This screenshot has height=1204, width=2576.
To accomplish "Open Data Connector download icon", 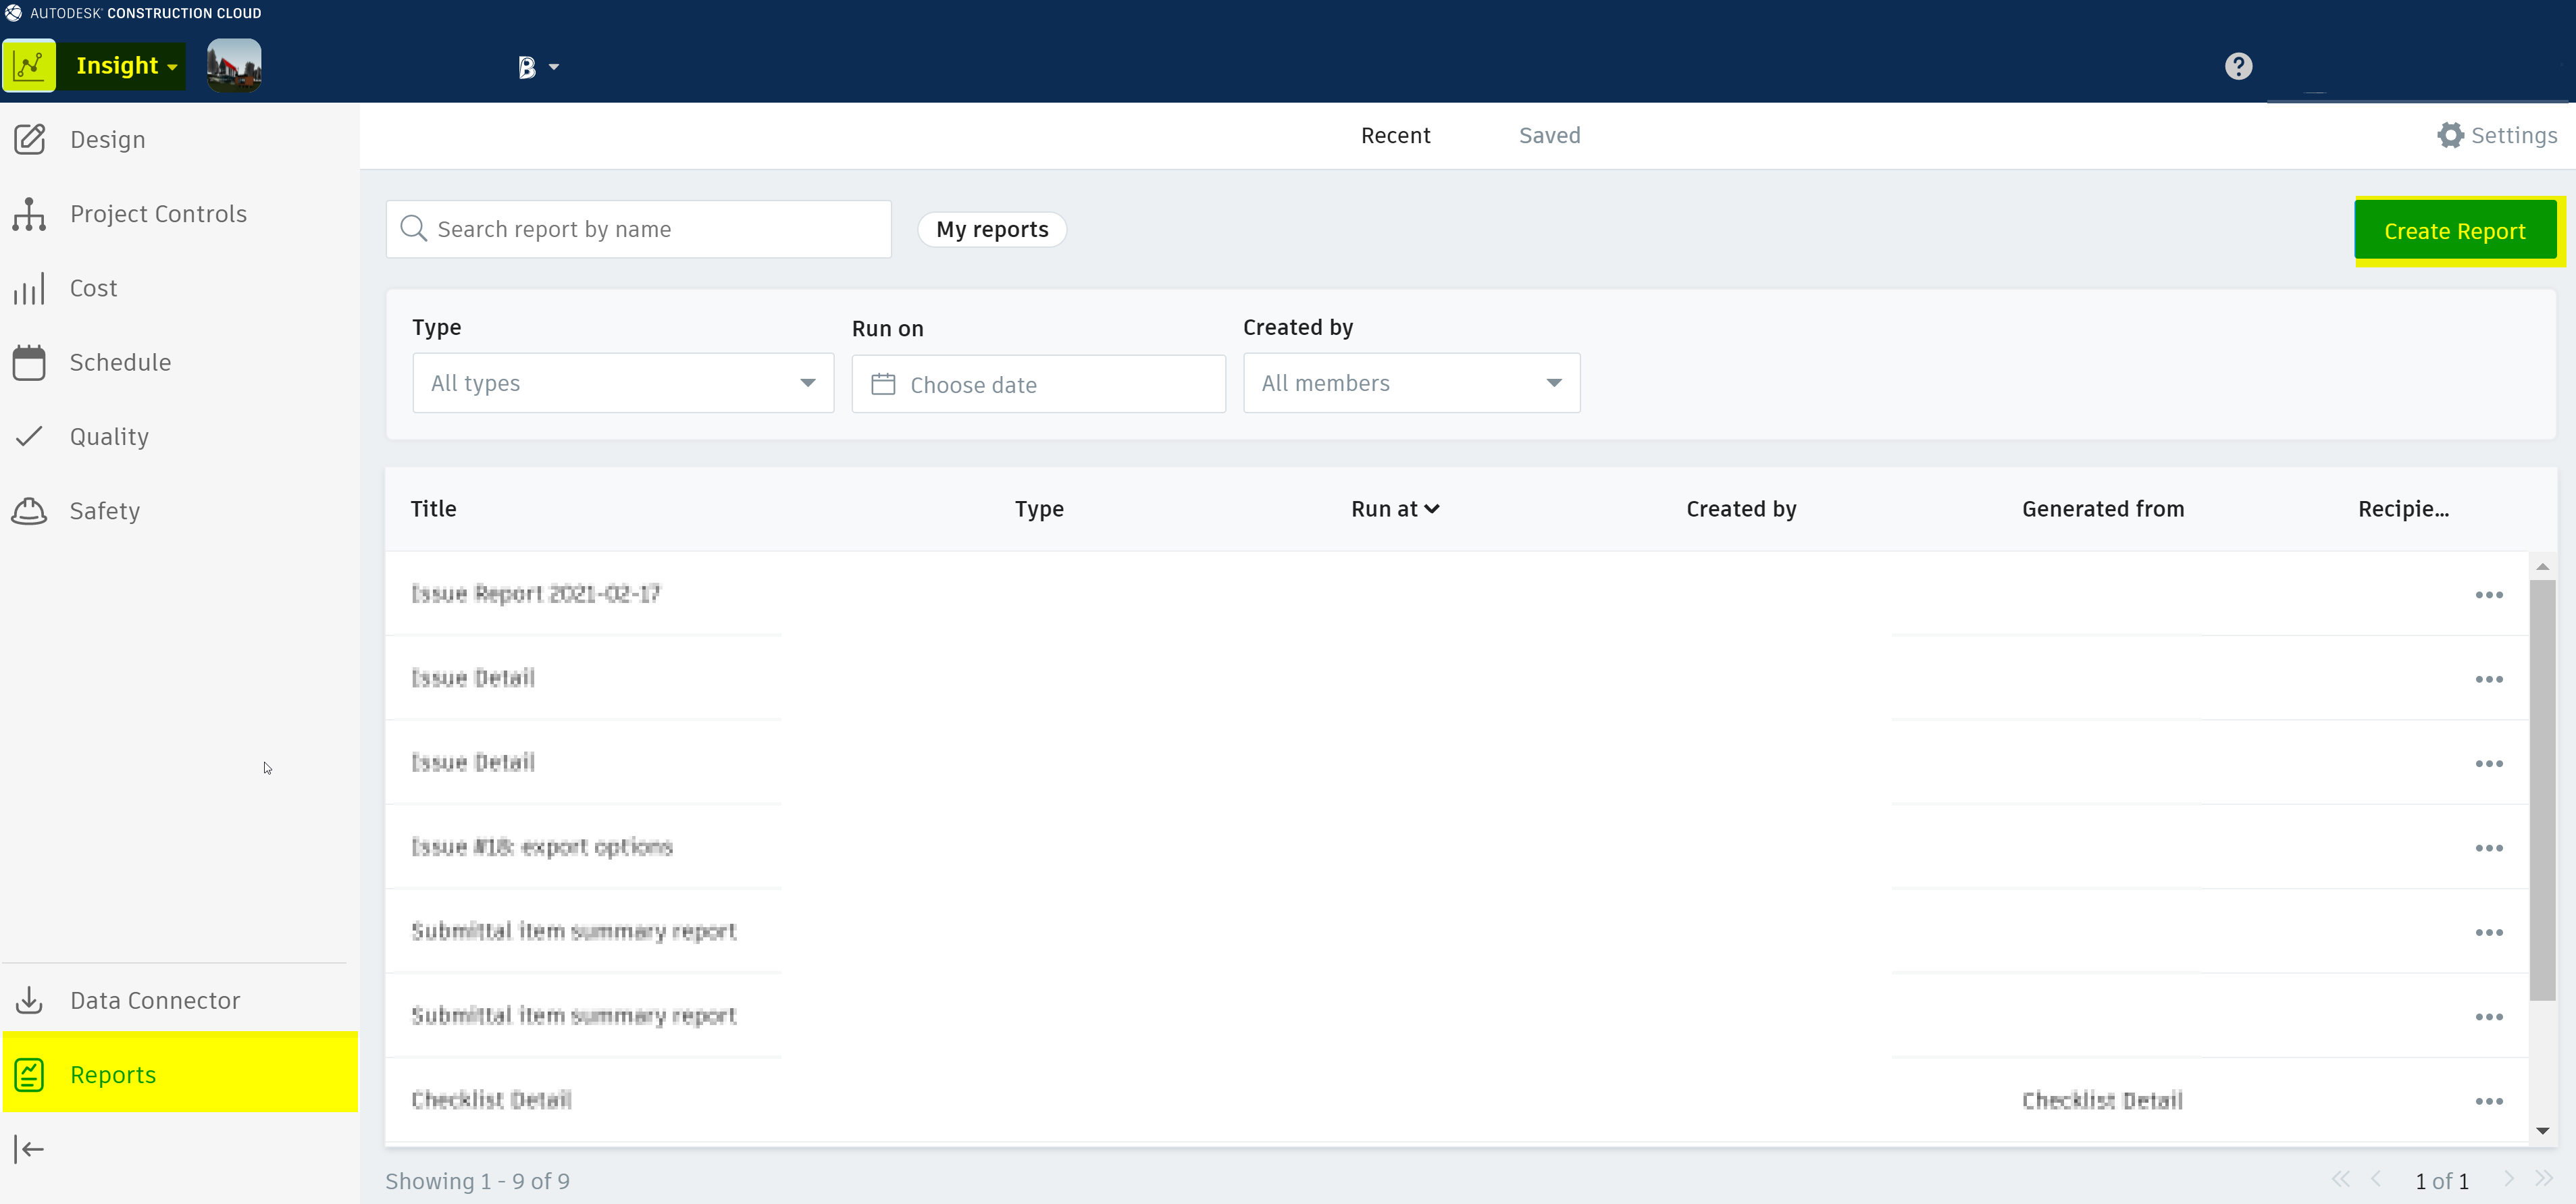I will coord(30,1000).
